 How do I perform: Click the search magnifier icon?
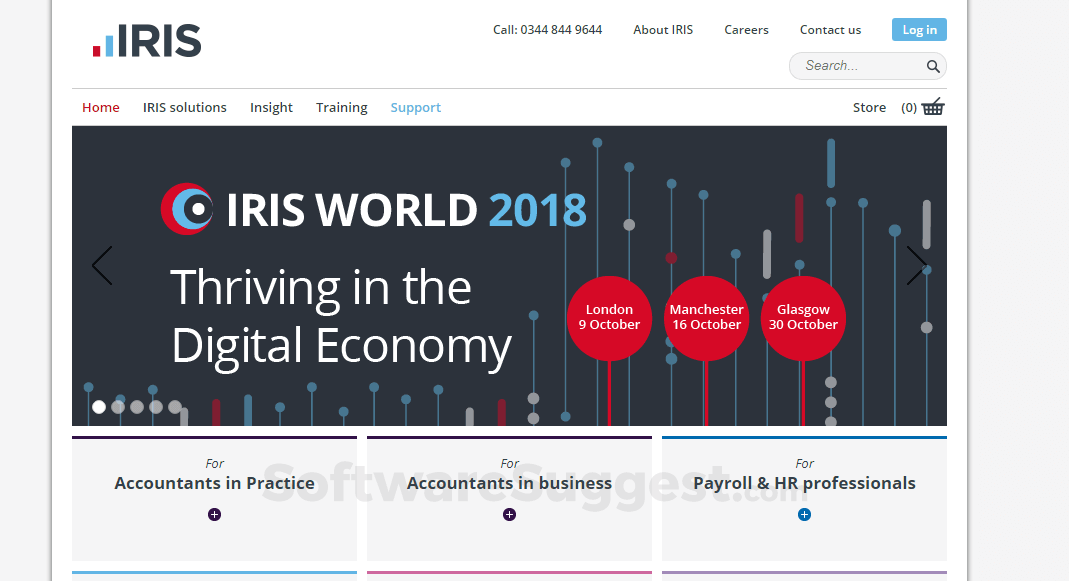pos(933,66)
